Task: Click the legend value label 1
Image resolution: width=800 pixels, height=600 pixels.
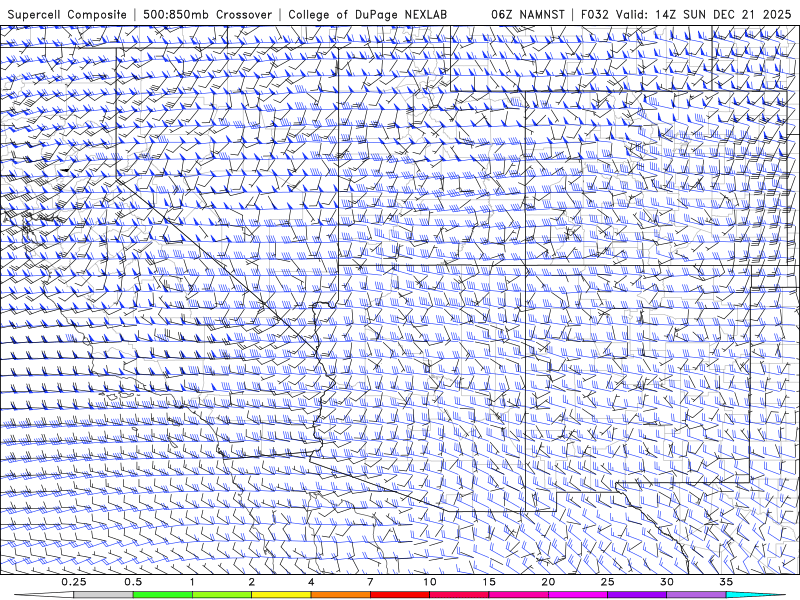Action: tap(192, 582)
